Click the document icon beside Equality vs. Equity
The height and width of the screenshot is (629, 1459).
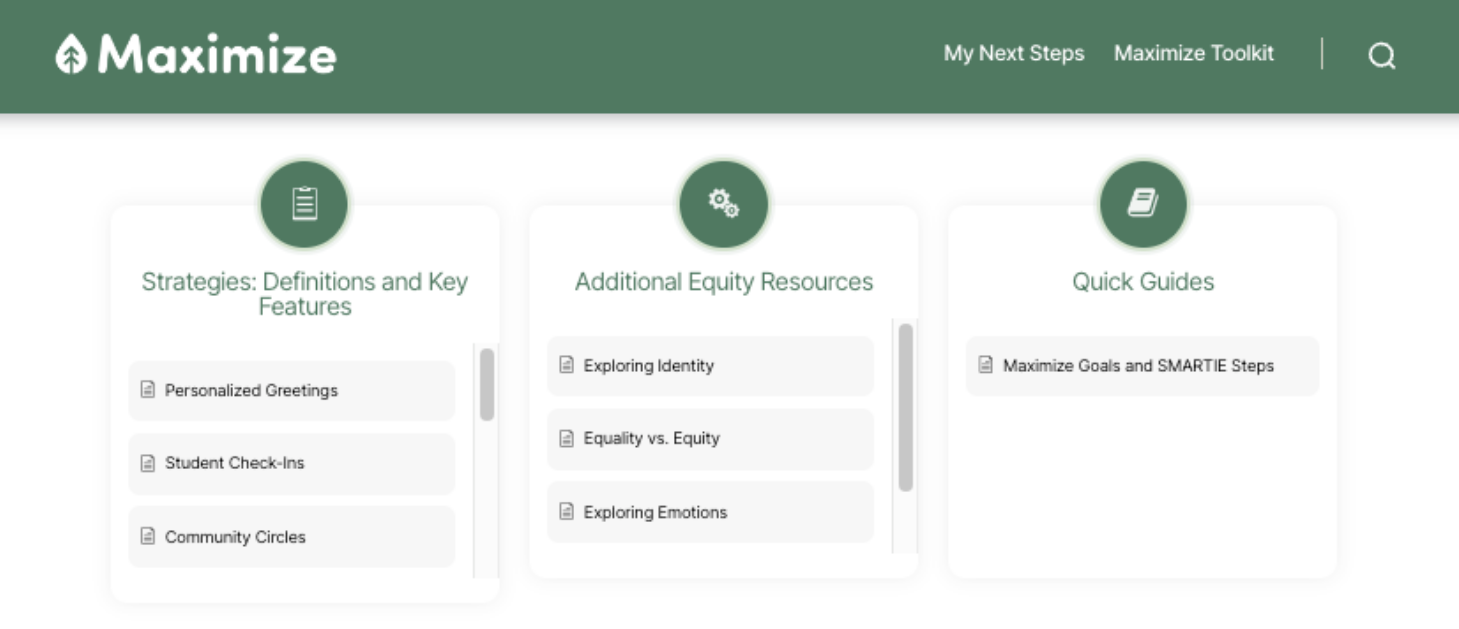(x=564, y=439)
